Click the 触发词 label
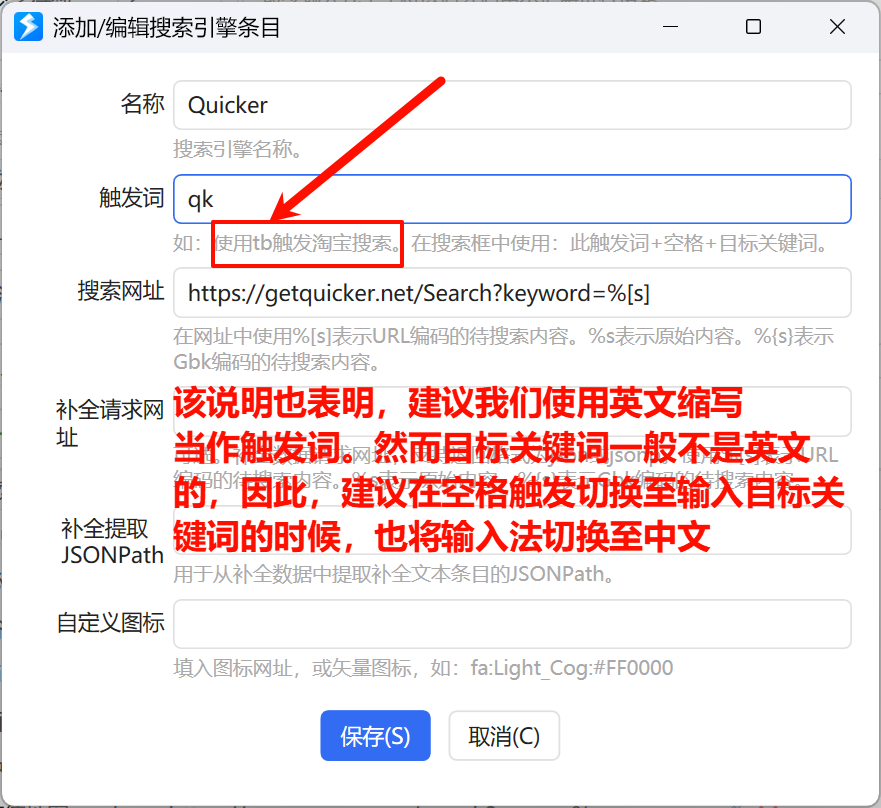 (x=132, y=198)
